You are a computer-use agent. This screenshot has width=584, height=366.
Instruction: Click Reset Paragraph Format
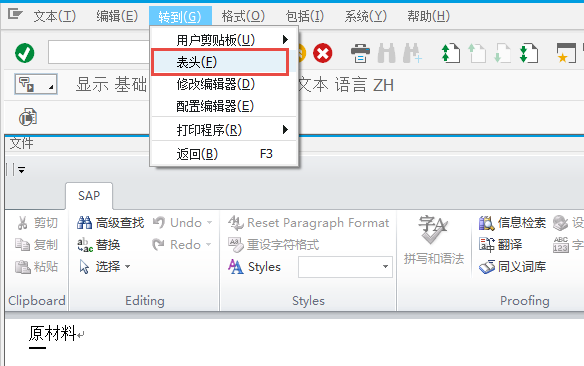tap(309, 223)
